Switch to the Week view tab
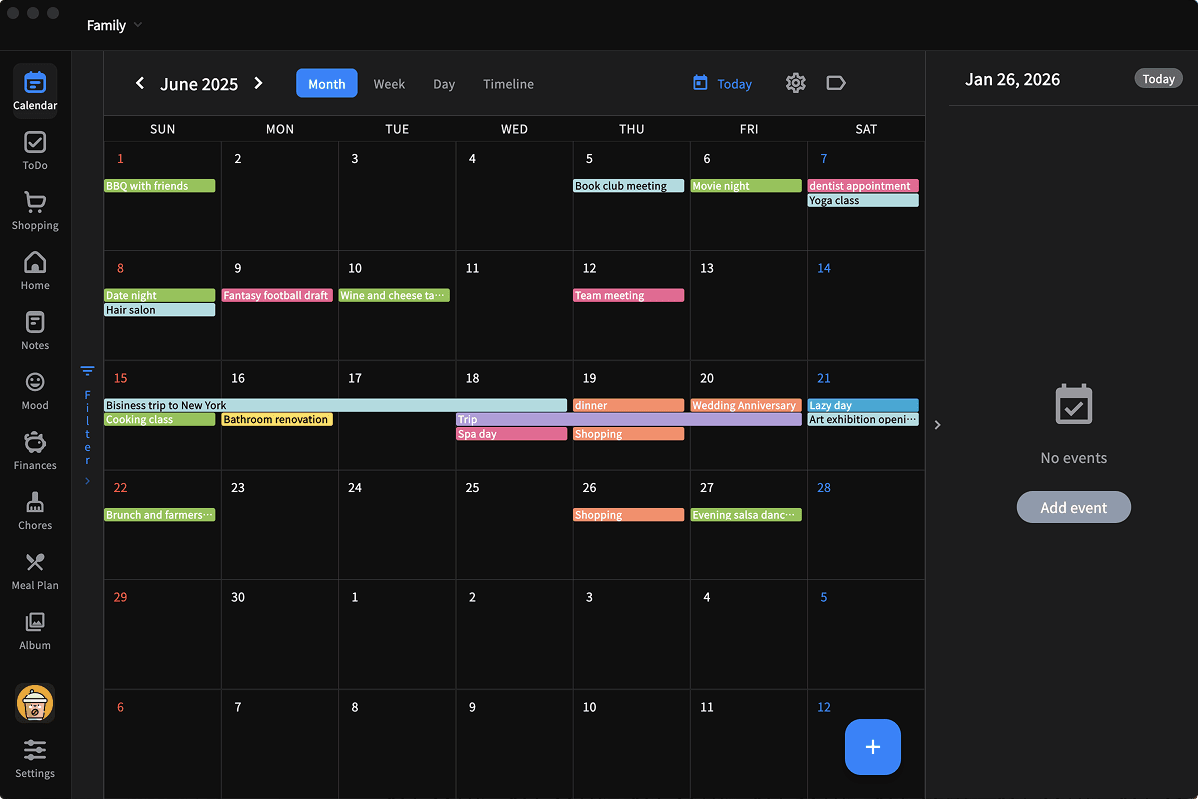 (389, 84)
